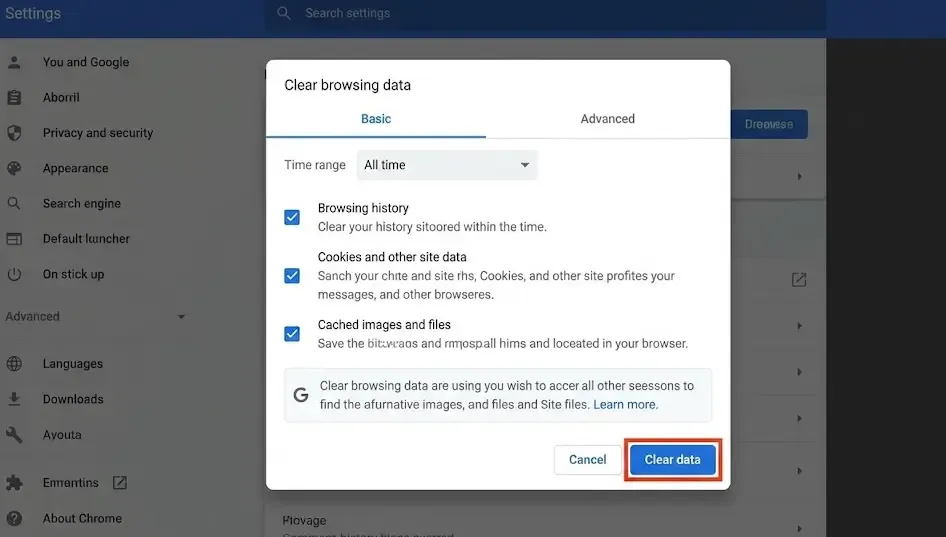Open Languages settings item
Viewport: 946px width, 537px height.
tap(72, 364)
